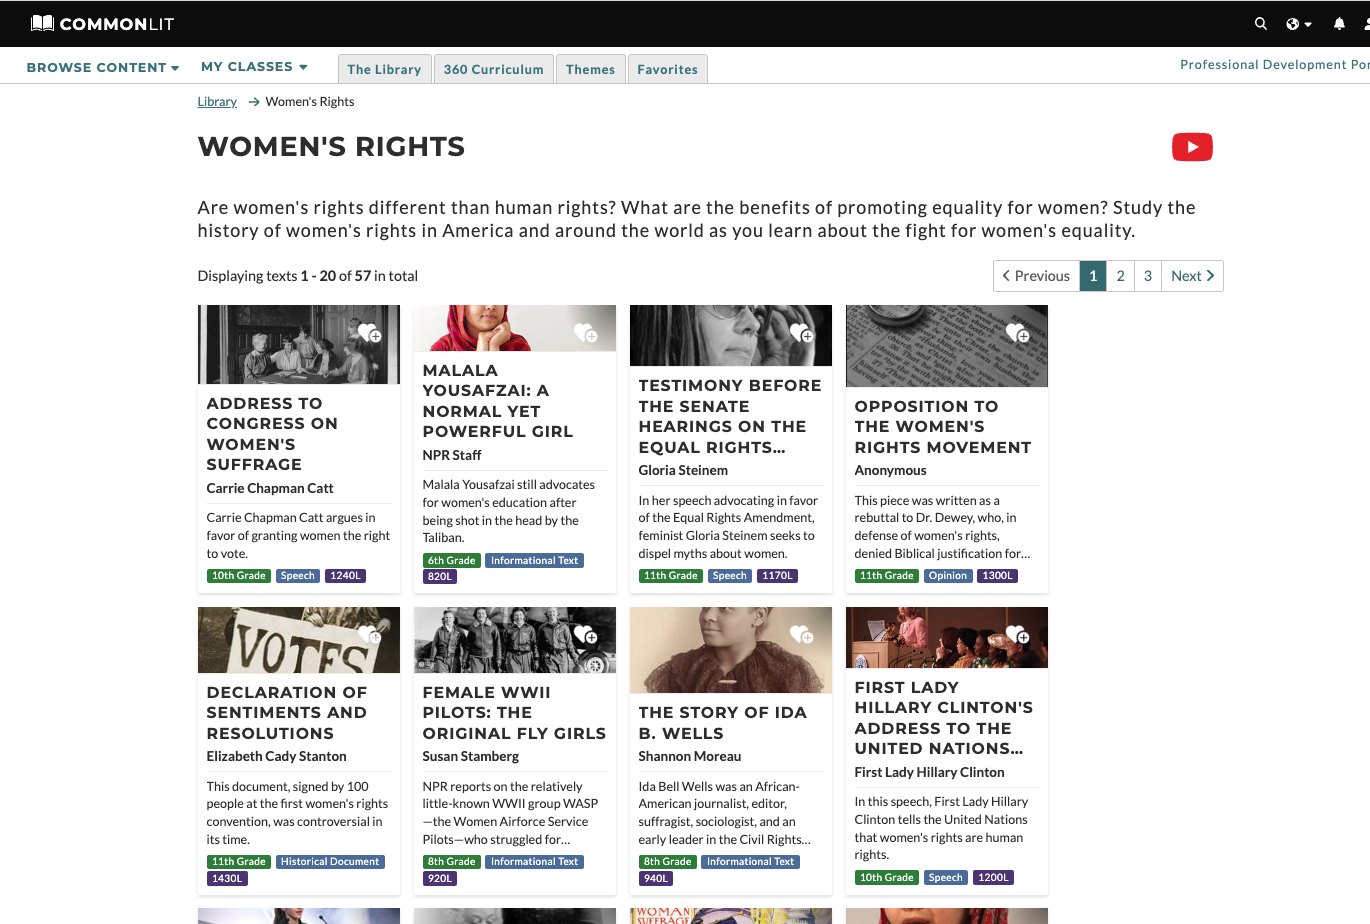Go to page 2 of results
The height and width of the screenshot is (924, 1370).
(1120, 276)
